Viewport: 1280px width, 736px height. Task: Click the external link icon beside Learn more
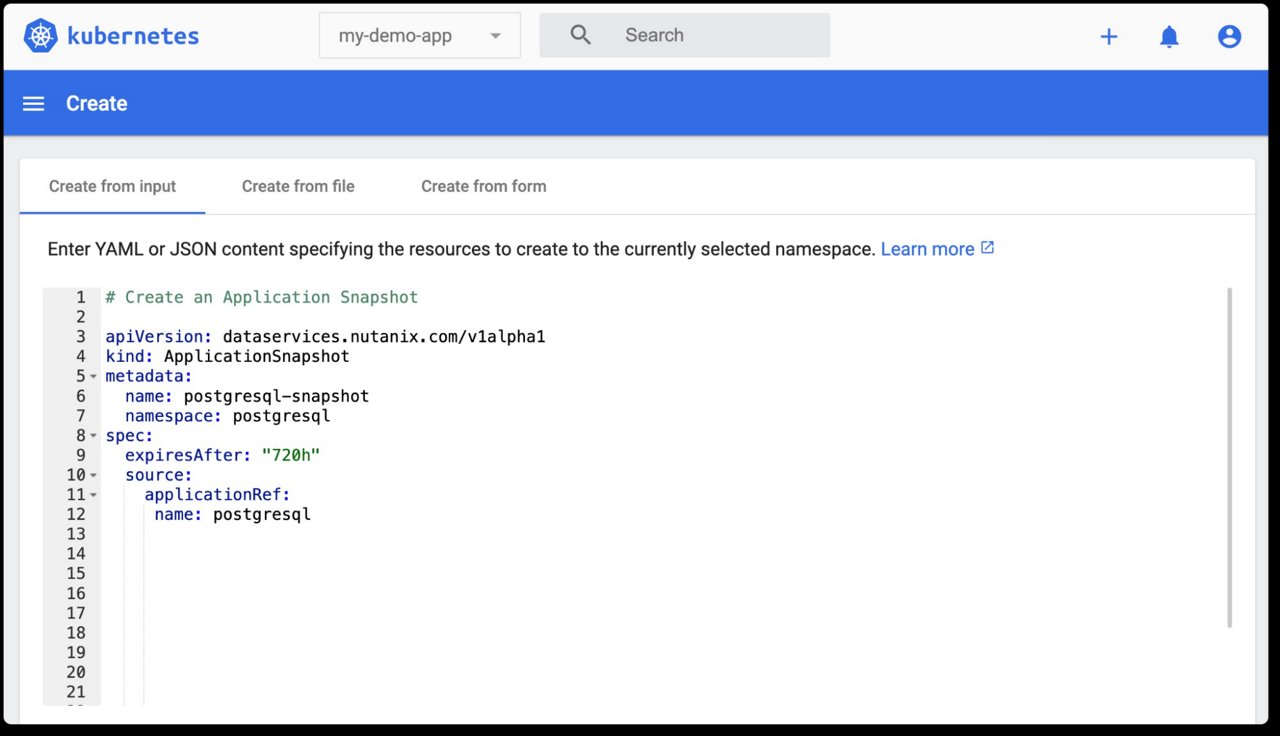pos(987,248)
